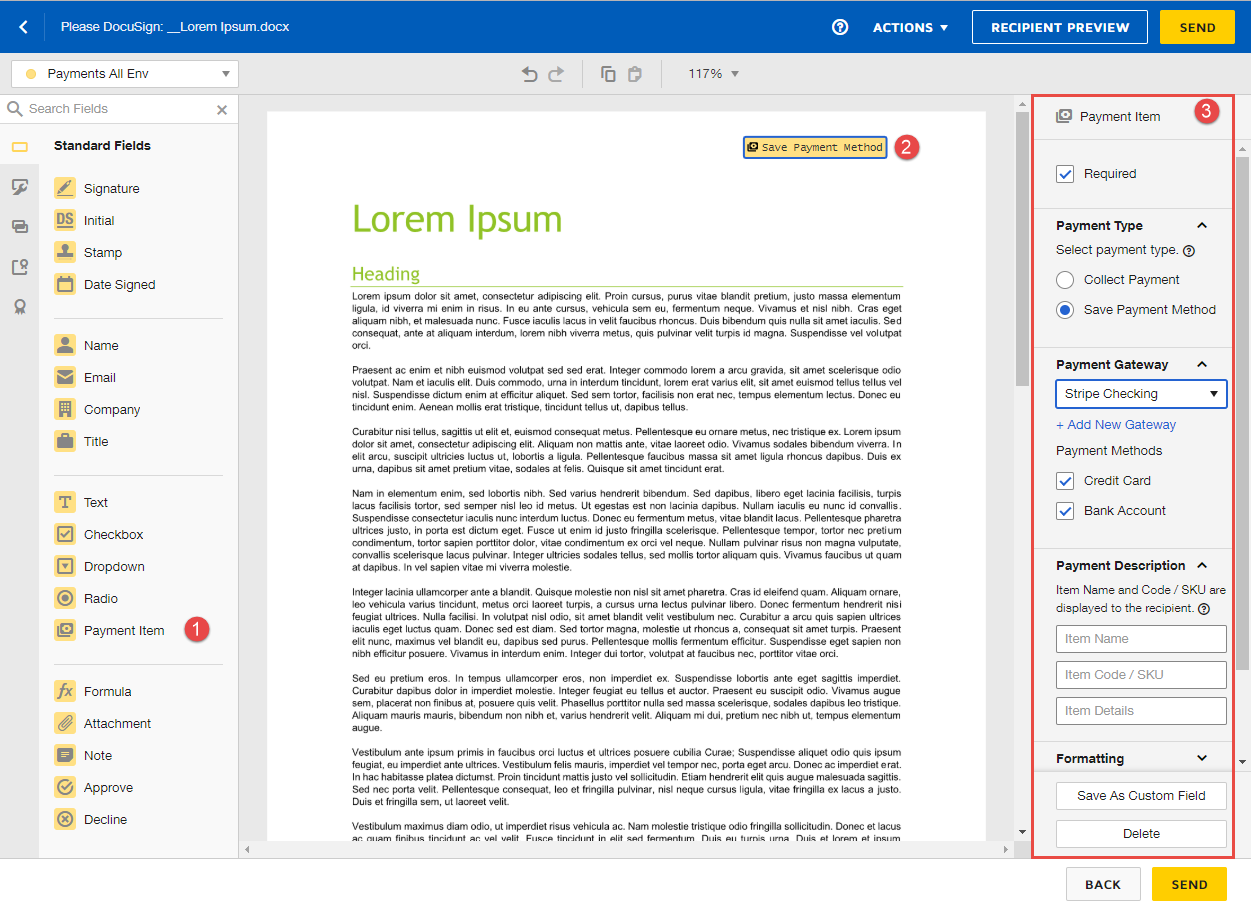Click the Recipient Preview button
1251x904 pixels.
click(x=1060, y=27)
